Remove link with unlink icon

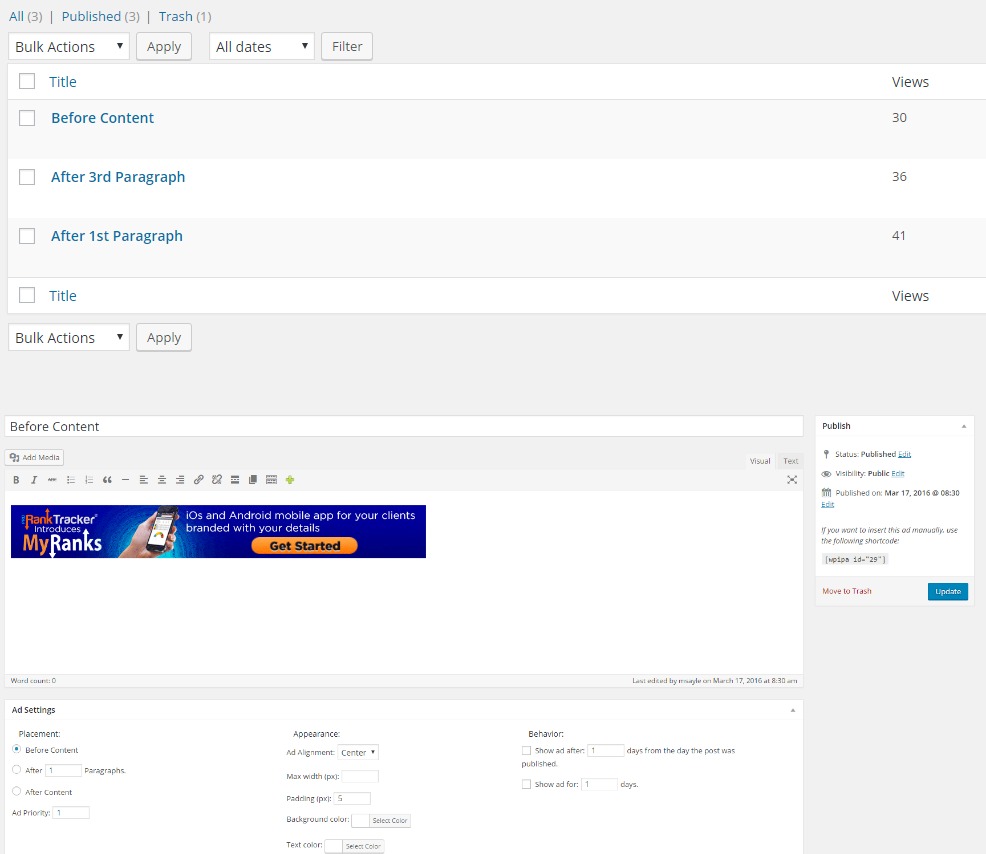pyautogui.click(x=216, y=480)
